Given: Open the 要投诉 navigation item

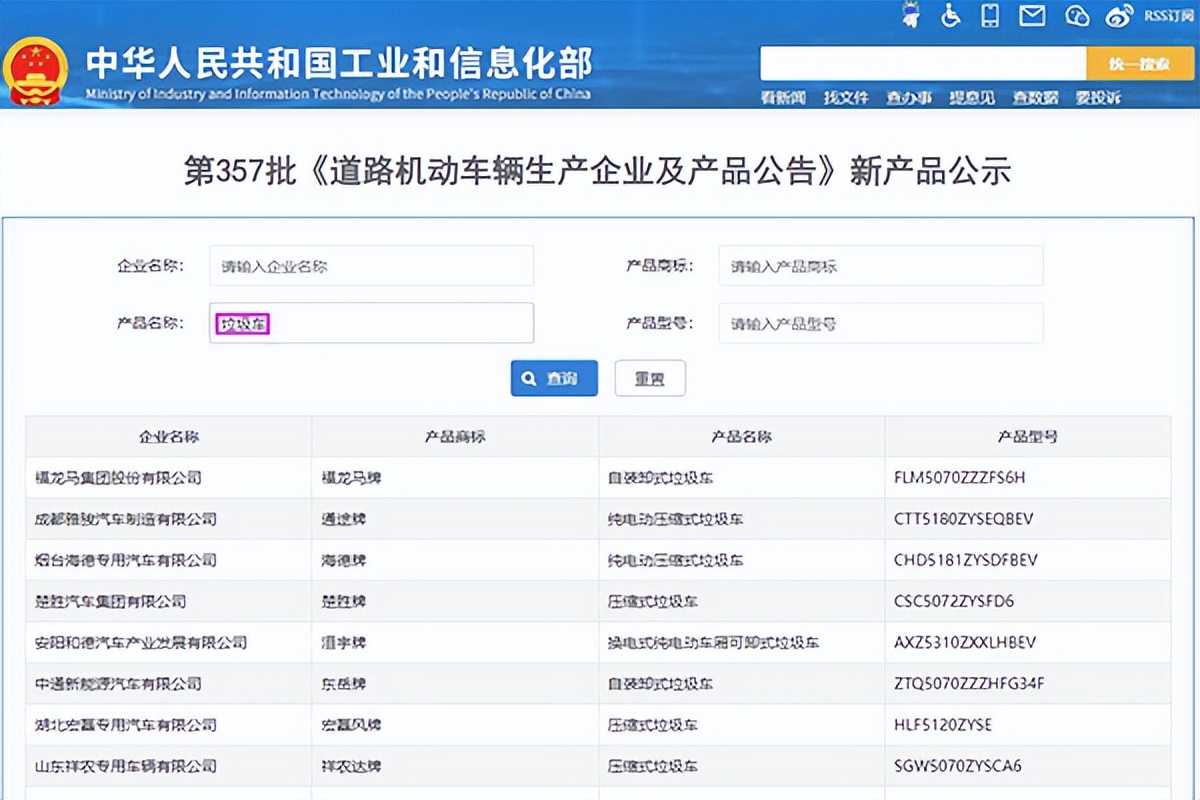Looking at the screenshot, I should point(1097,98).
